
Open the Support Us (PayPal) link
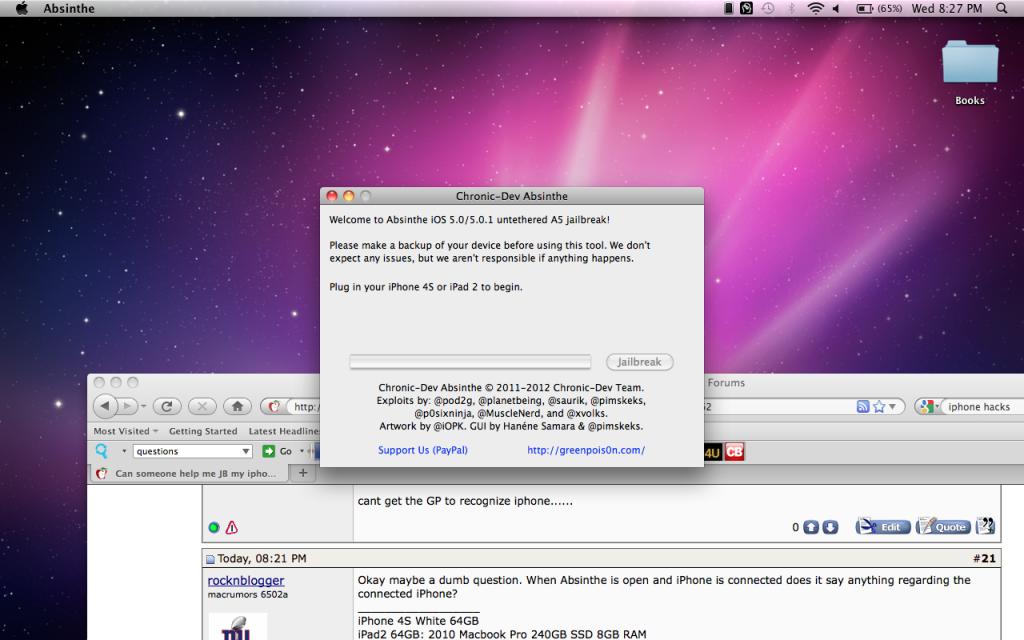pyautogui.click(x=423, y=450)
